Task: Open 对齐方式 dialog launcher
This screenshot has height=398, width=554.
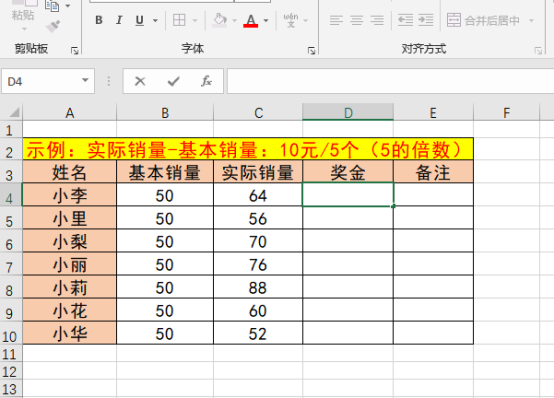Action: click(538, 51)
